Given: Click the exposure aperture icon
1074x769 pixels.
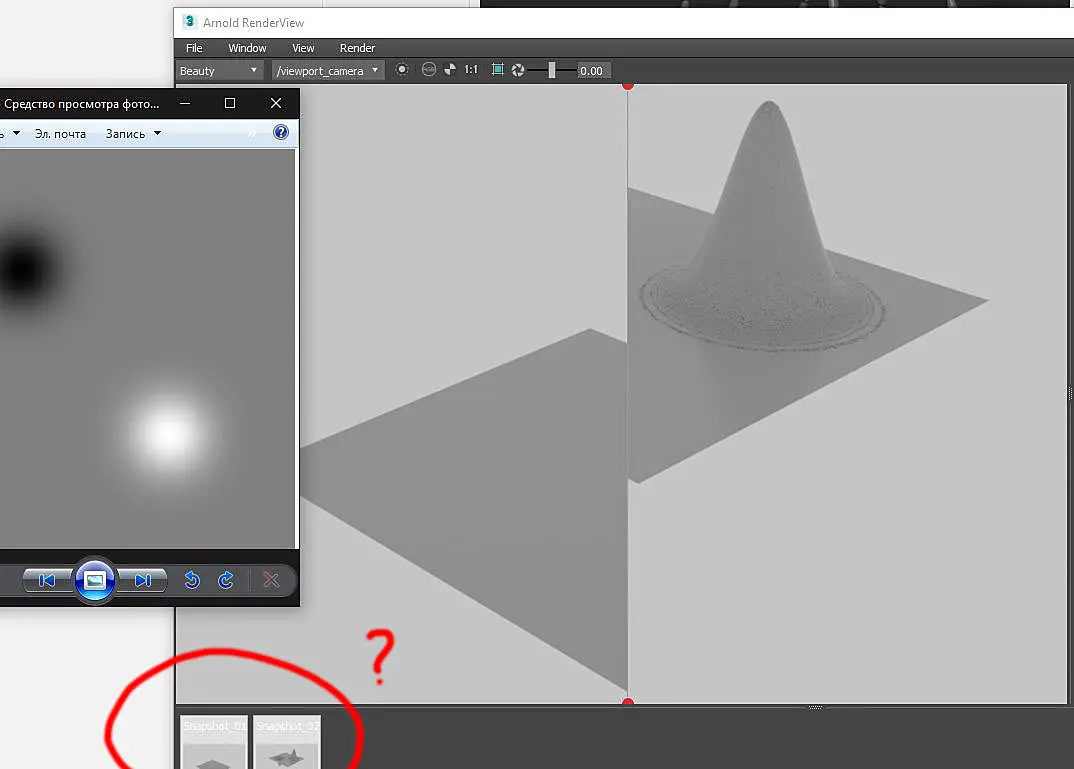Looking at the screenshot, I should pos(518,70).
